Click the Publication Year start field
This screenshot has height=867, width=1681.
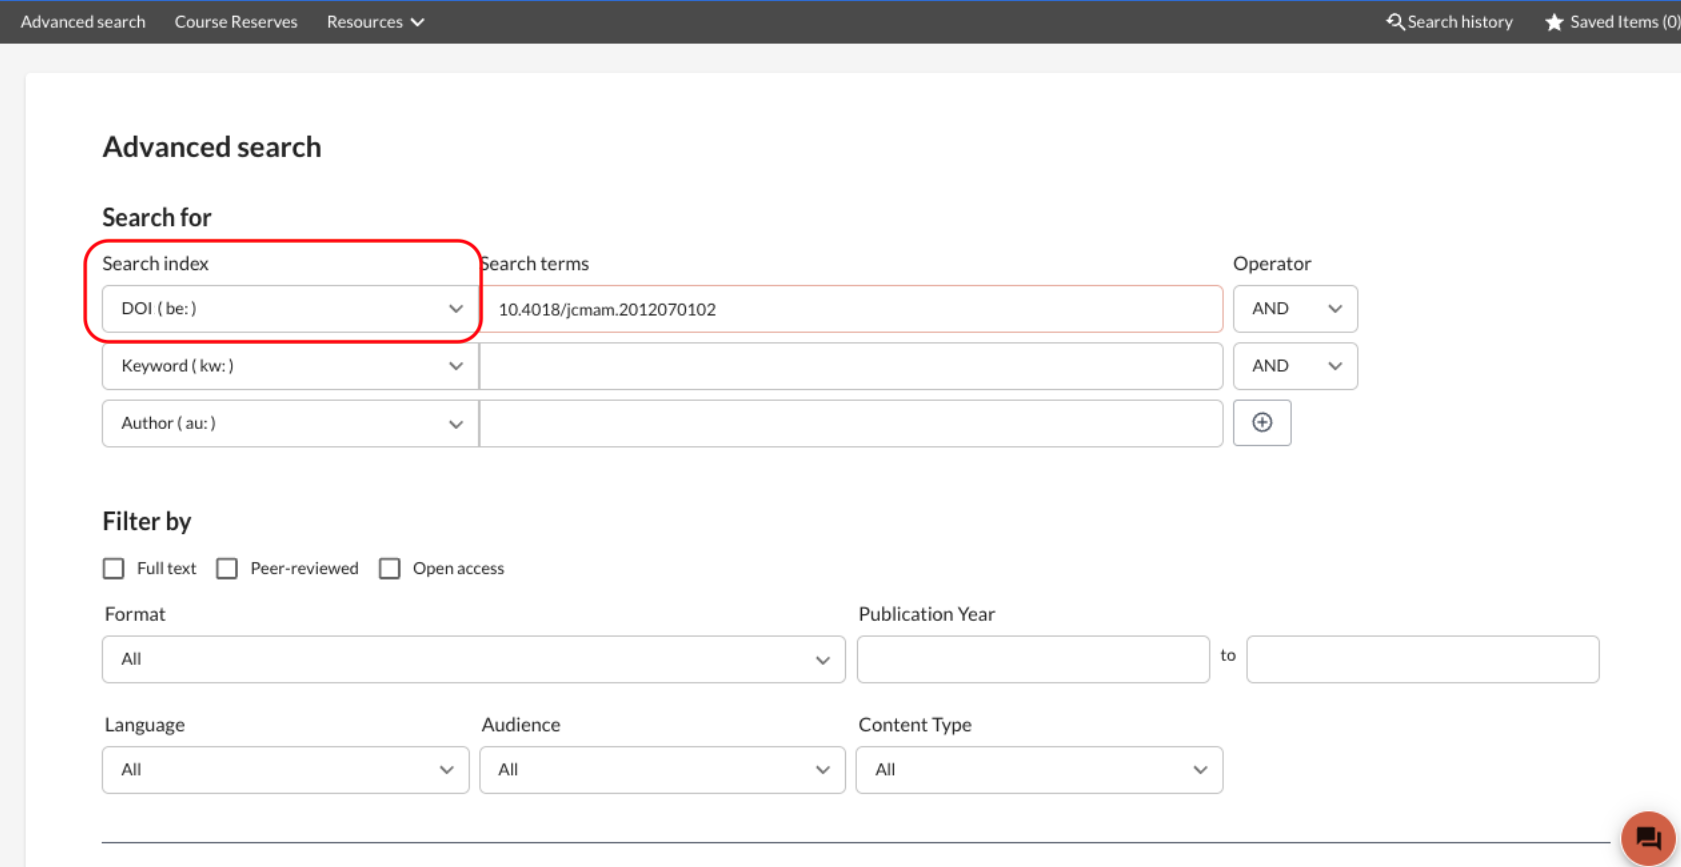(1033, 660)
